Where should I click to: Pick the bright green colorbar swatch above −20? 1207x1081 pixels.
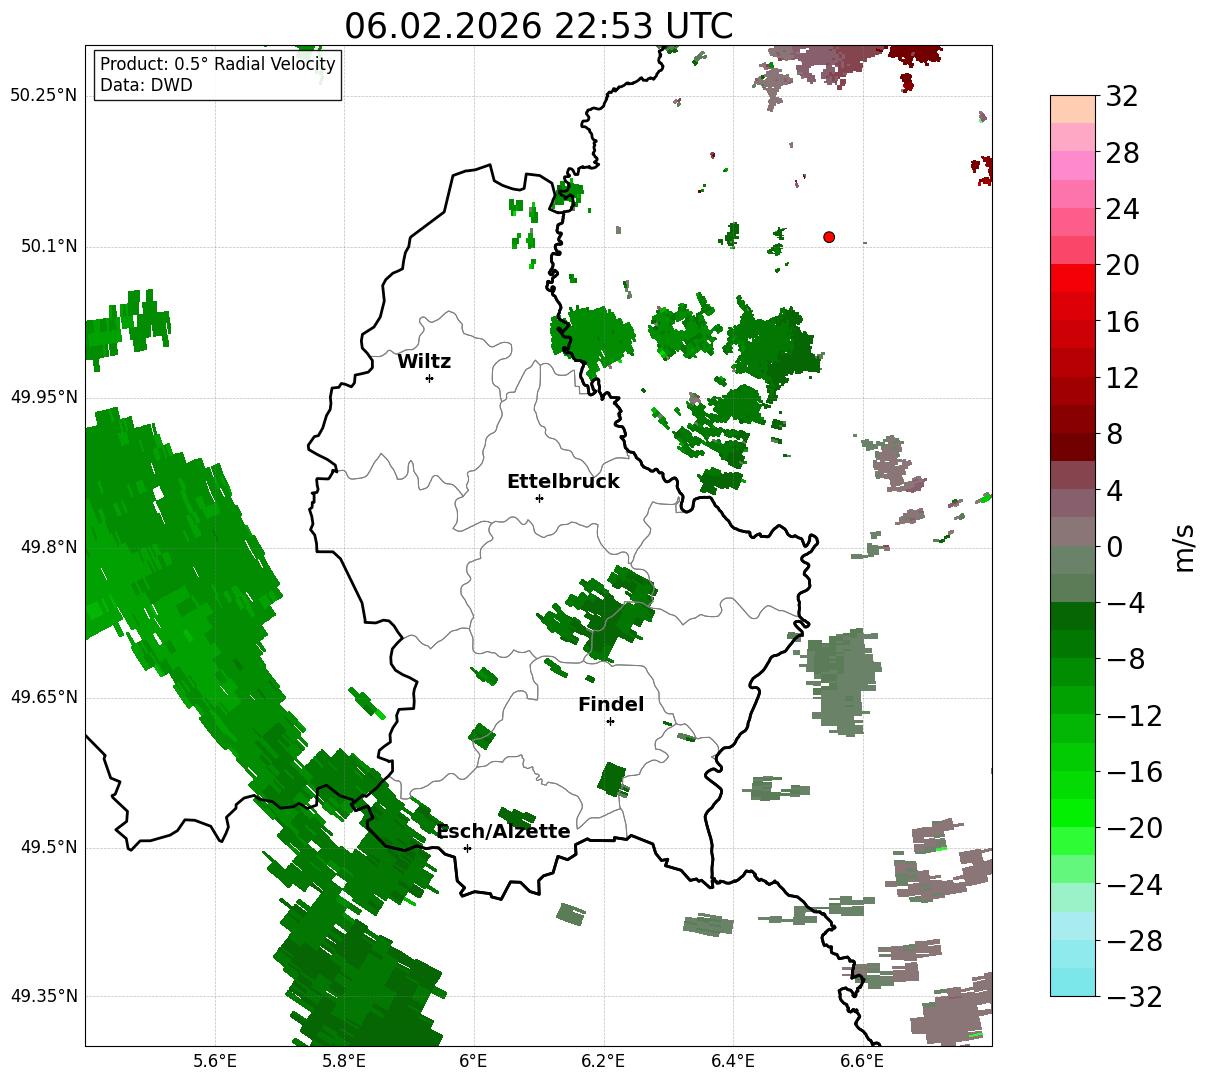coord(1073,813)
